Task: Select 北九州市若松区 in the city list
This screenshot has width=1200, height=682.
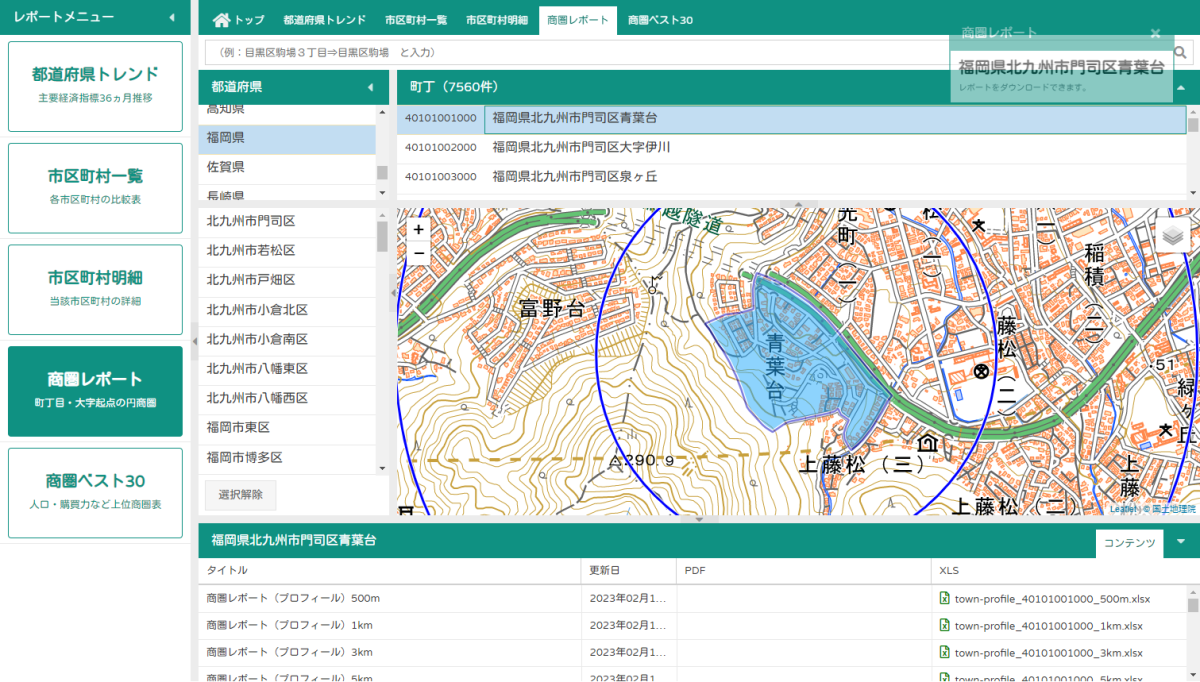Action: pyautogui.click(x=287, y=251)
